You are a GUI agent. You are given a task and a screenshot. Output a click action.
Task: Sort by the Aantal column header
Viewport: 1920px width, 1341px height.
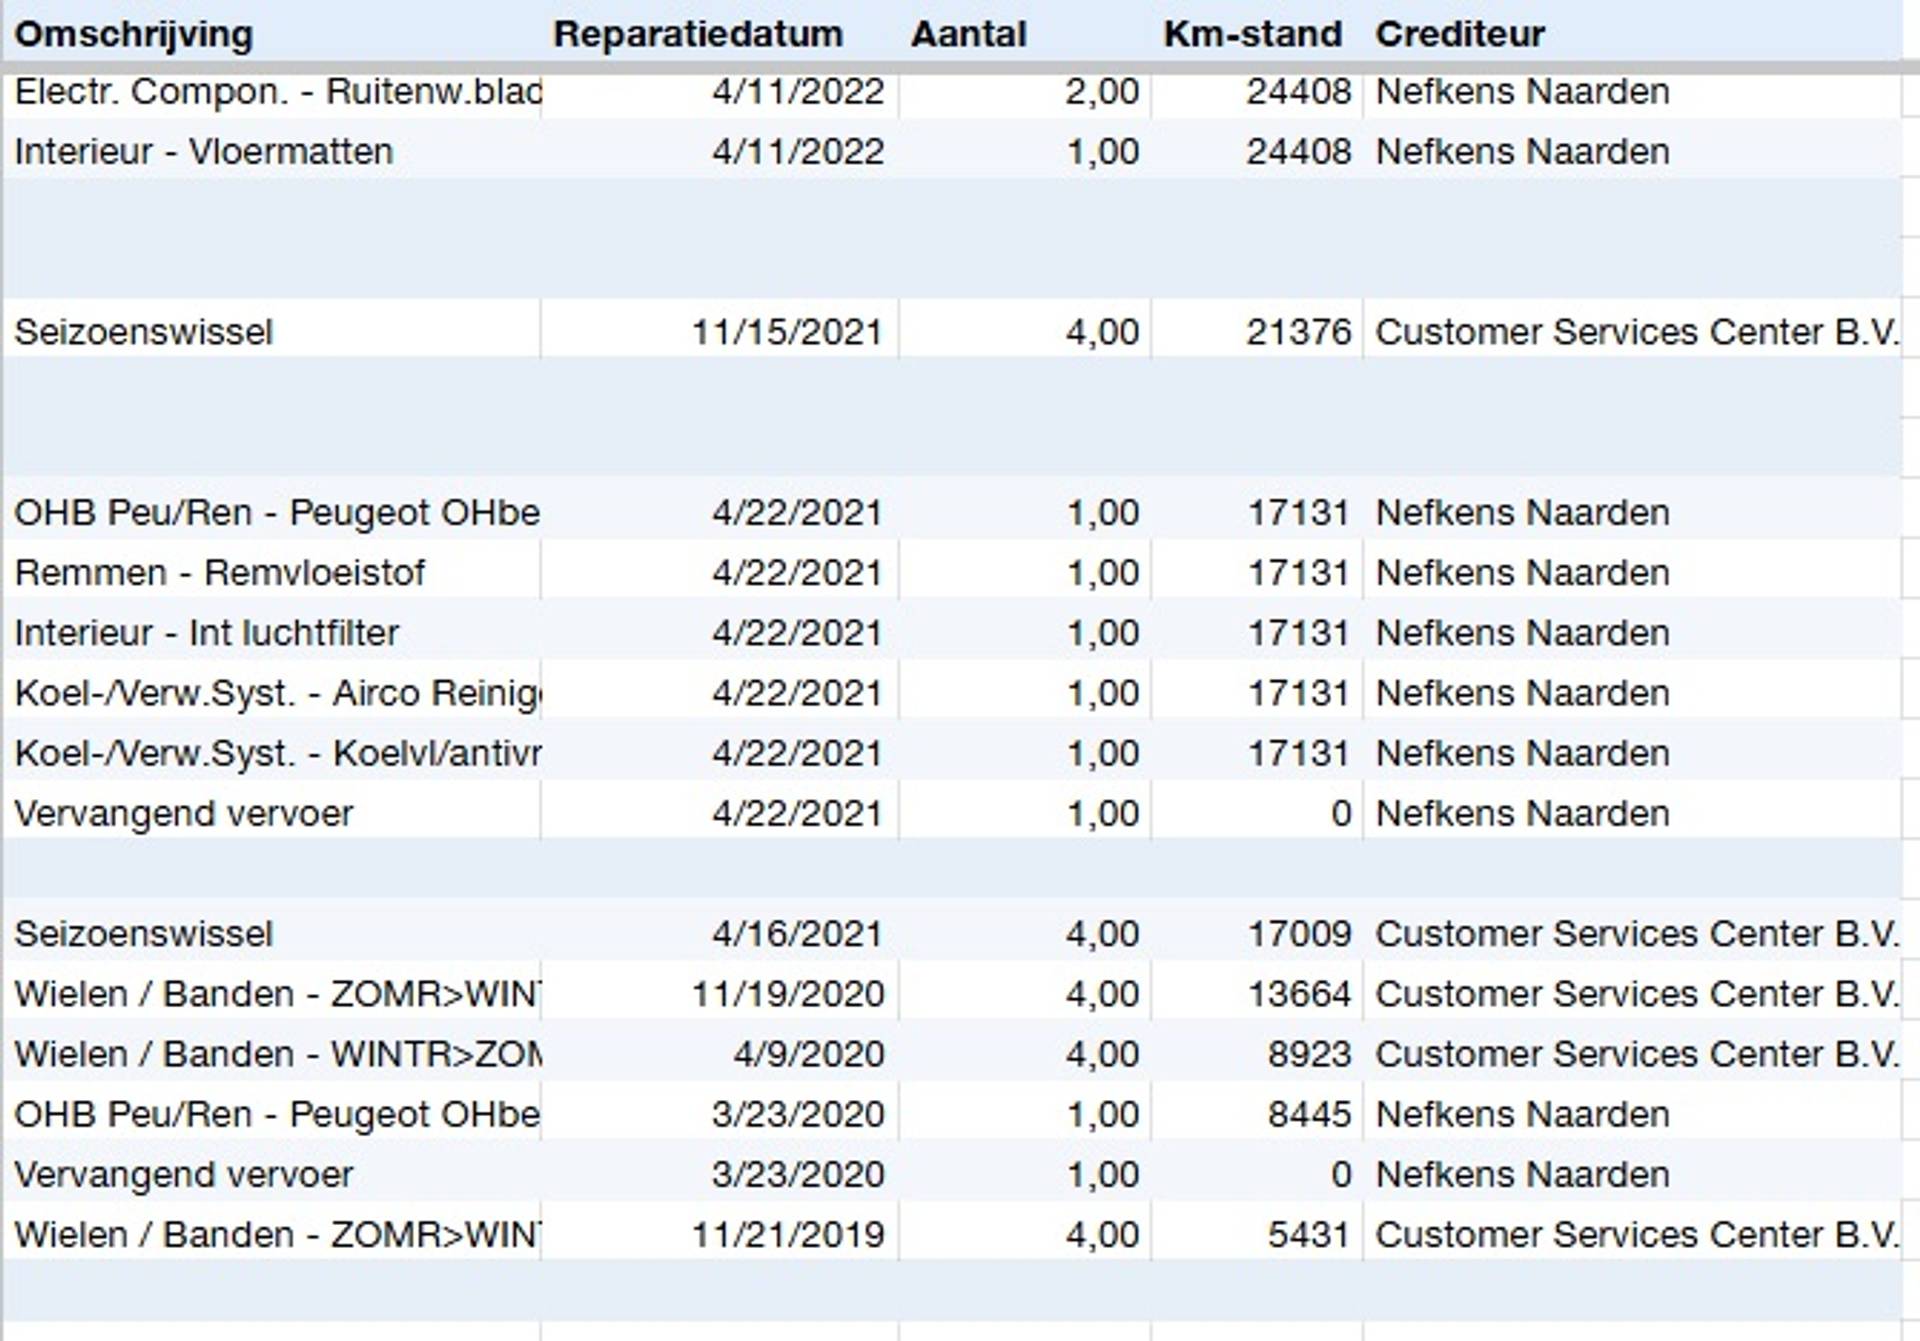[x=968, y=34]
